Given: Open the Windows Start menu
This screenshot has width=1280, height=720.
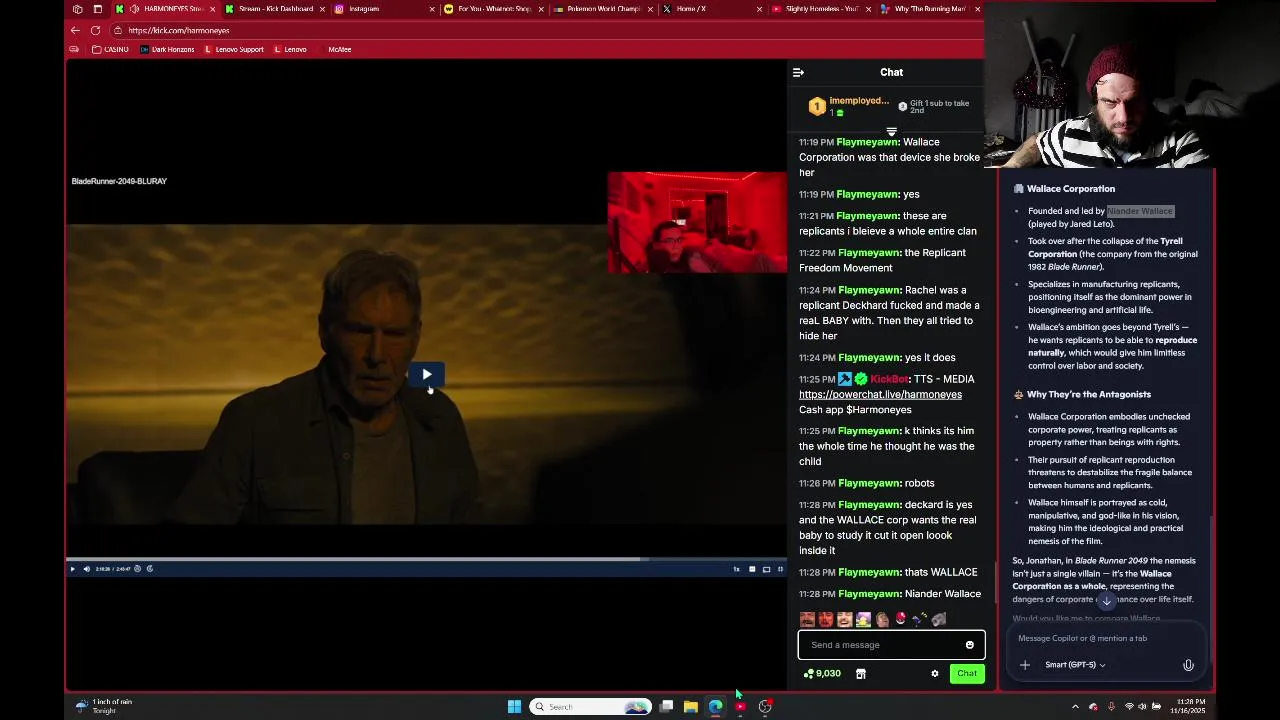Looking at the screenshot, I should point(514,707).
